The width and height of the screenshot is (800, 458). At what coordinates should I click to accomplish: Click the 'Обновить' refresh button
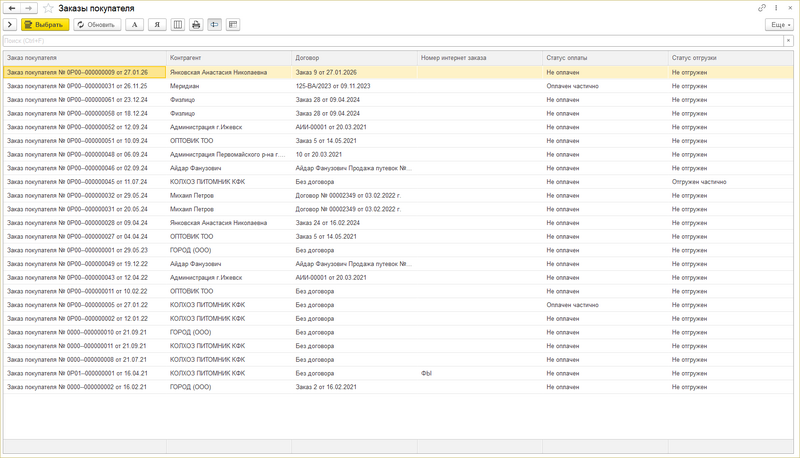click(x=96, y=25)
